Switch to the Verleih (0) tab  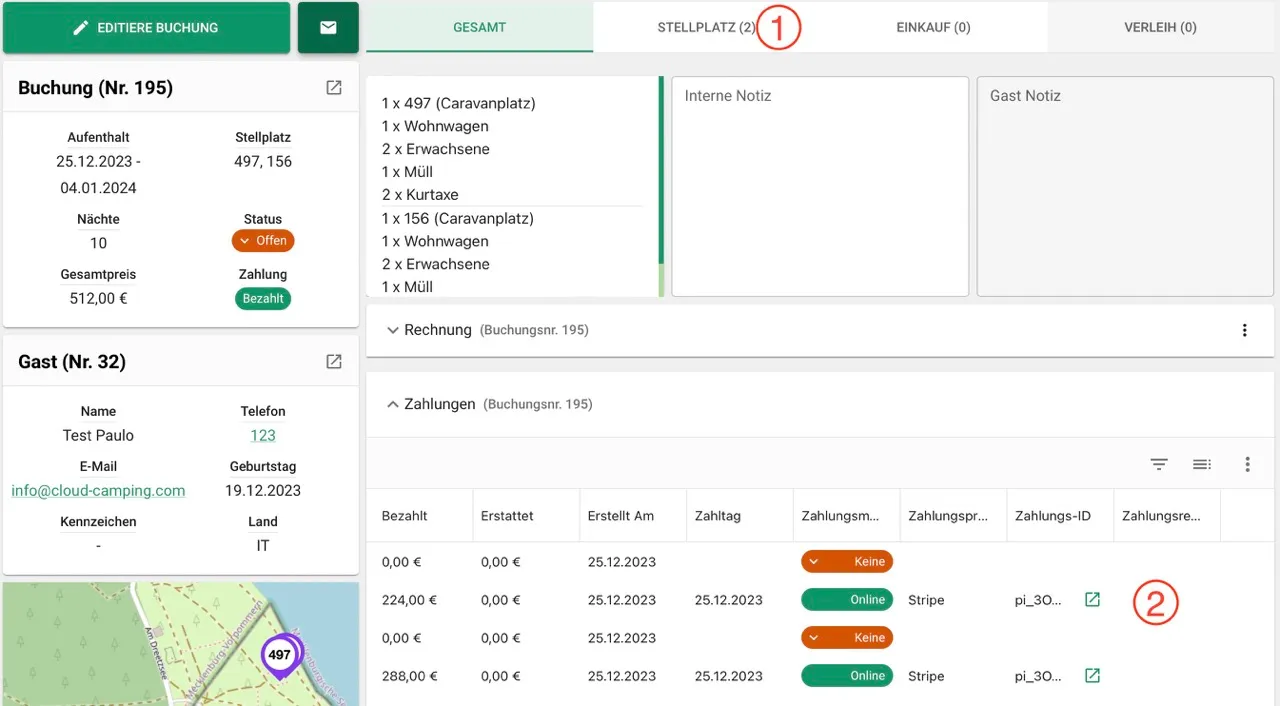[1160, 27]
